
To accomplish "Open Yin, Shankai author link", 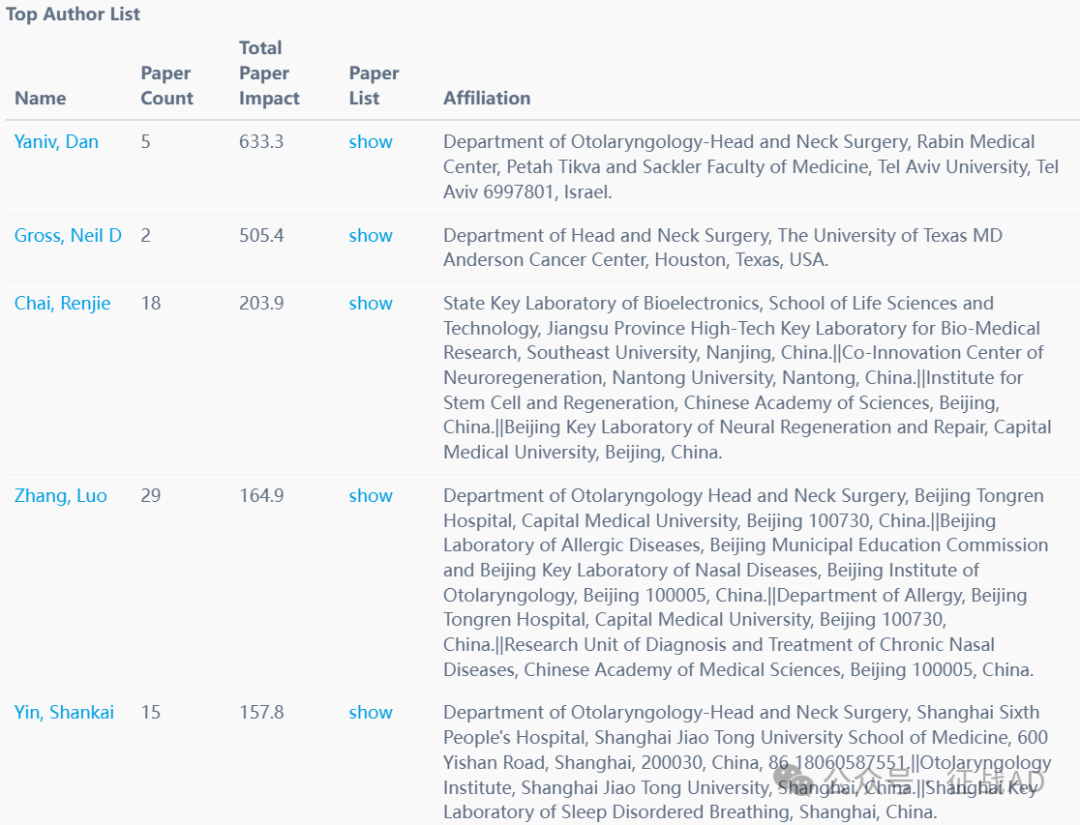I will [x=64, y=713].
